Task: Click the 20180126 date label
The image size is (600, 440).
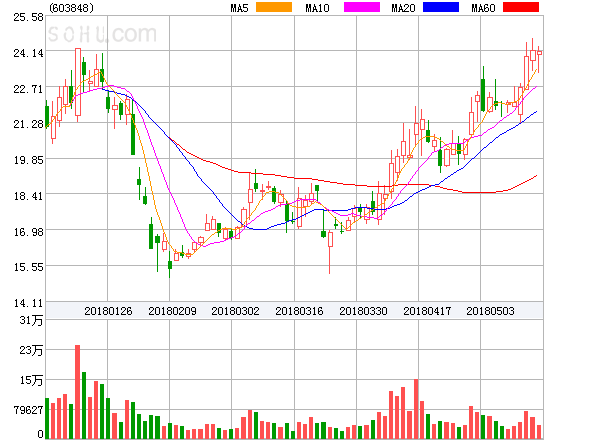Action: click(x=108, y=311)
